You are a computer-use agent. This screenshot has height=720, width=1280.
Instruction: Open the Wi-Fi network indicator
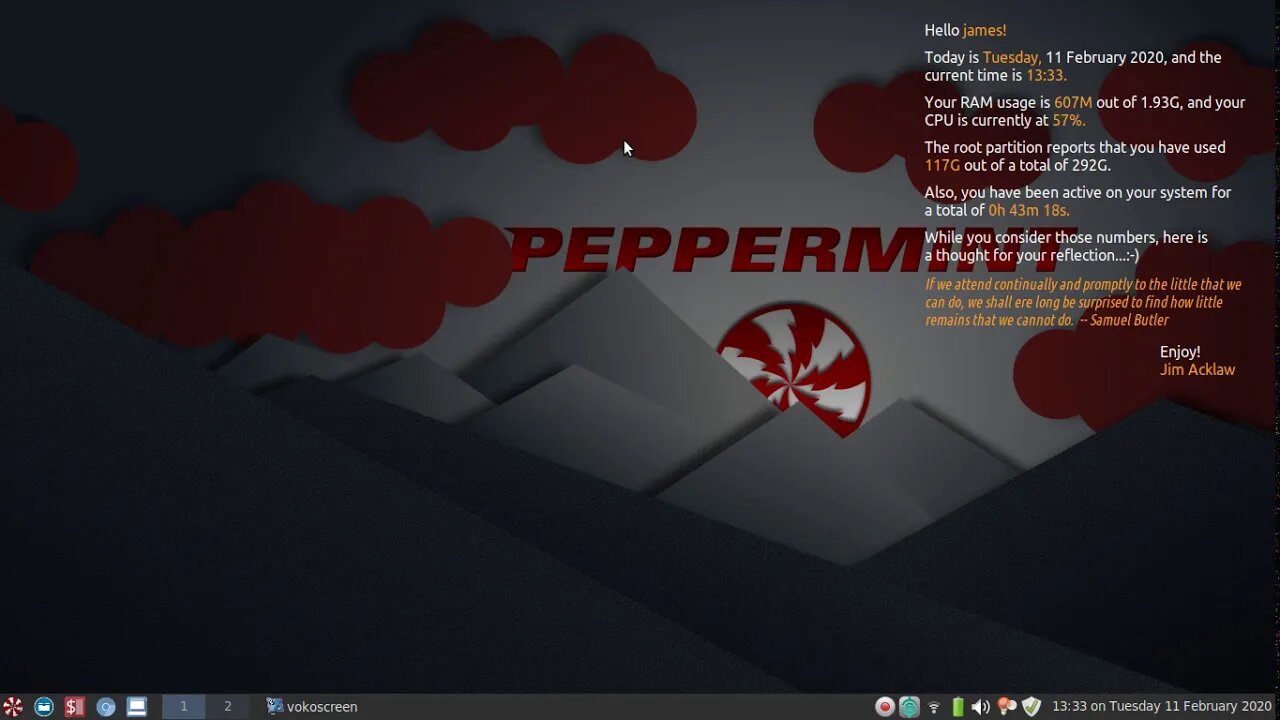coord(934,707)
